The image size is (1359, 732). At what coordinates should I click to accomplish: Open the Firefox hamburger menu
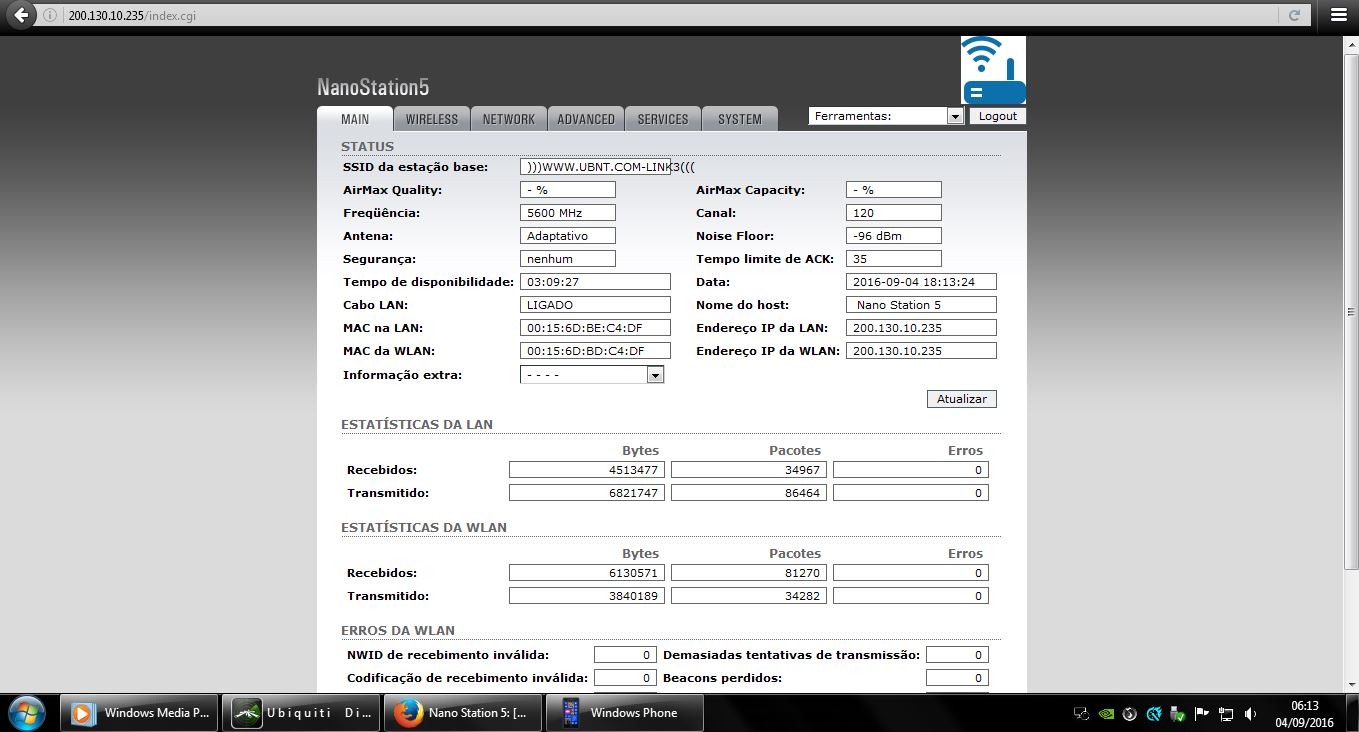click(1339, 15)
